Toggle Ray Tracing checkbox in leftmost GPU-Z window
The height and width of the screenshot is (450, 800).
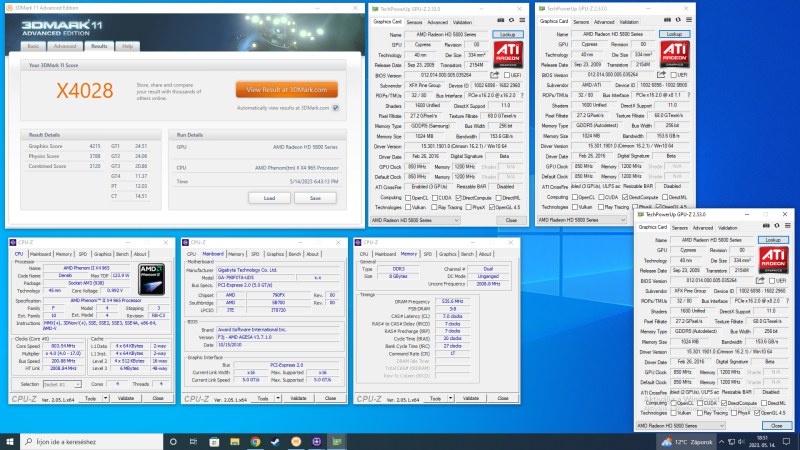(434, 207)
